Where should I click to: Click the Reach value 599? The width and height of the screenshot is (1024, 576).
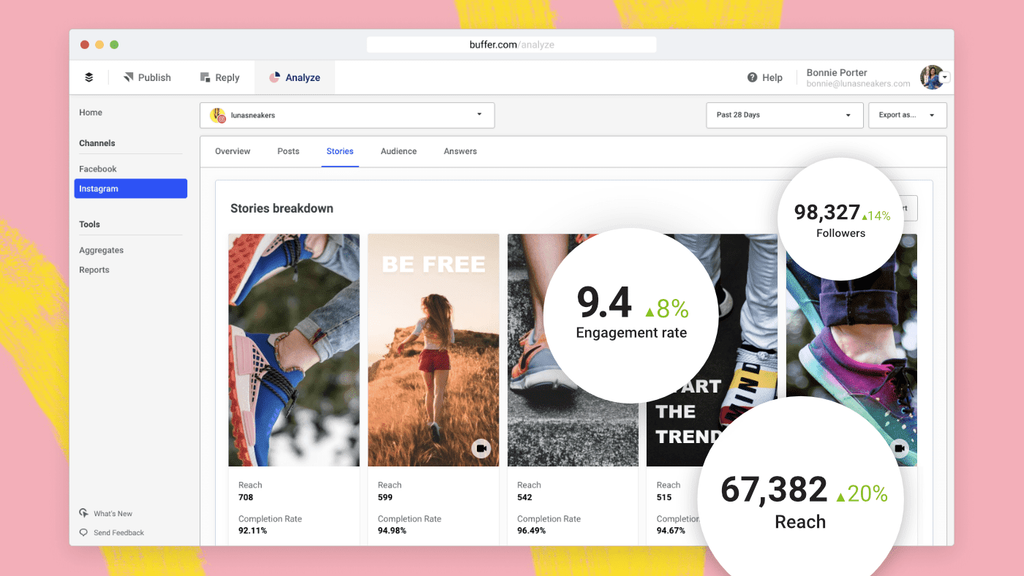385,497
